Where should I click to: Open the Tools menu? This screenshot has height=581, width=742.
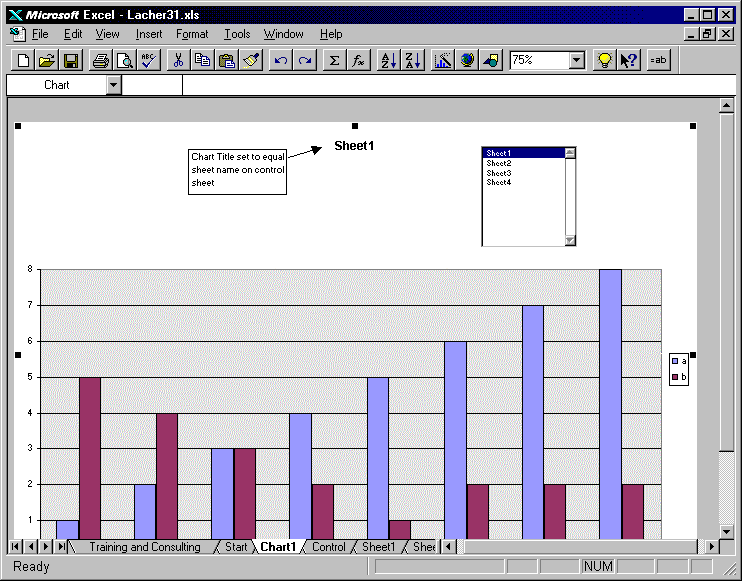(237, 34)
